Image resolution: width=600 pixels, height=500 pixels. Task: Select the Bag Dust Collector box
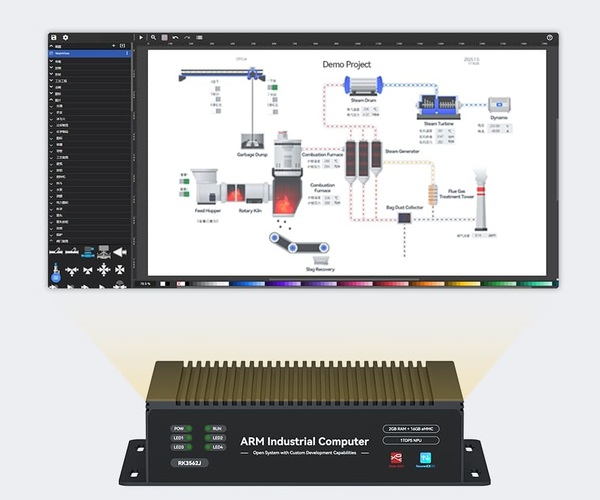click(x=404, y=218)
